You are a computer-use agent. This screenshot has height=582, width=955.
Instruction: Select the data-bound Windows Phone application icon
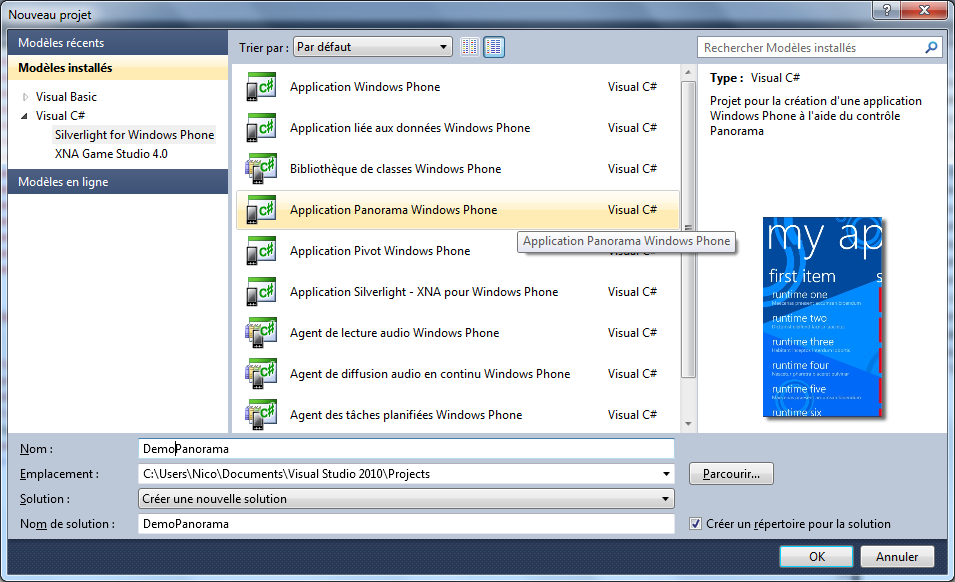click(x=260, y=128)
